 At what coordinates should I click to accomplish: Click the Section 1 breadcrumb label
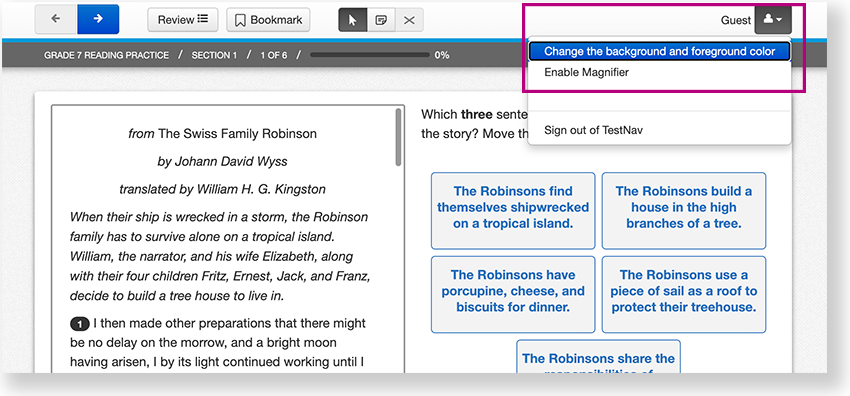(x=214, y=55)
